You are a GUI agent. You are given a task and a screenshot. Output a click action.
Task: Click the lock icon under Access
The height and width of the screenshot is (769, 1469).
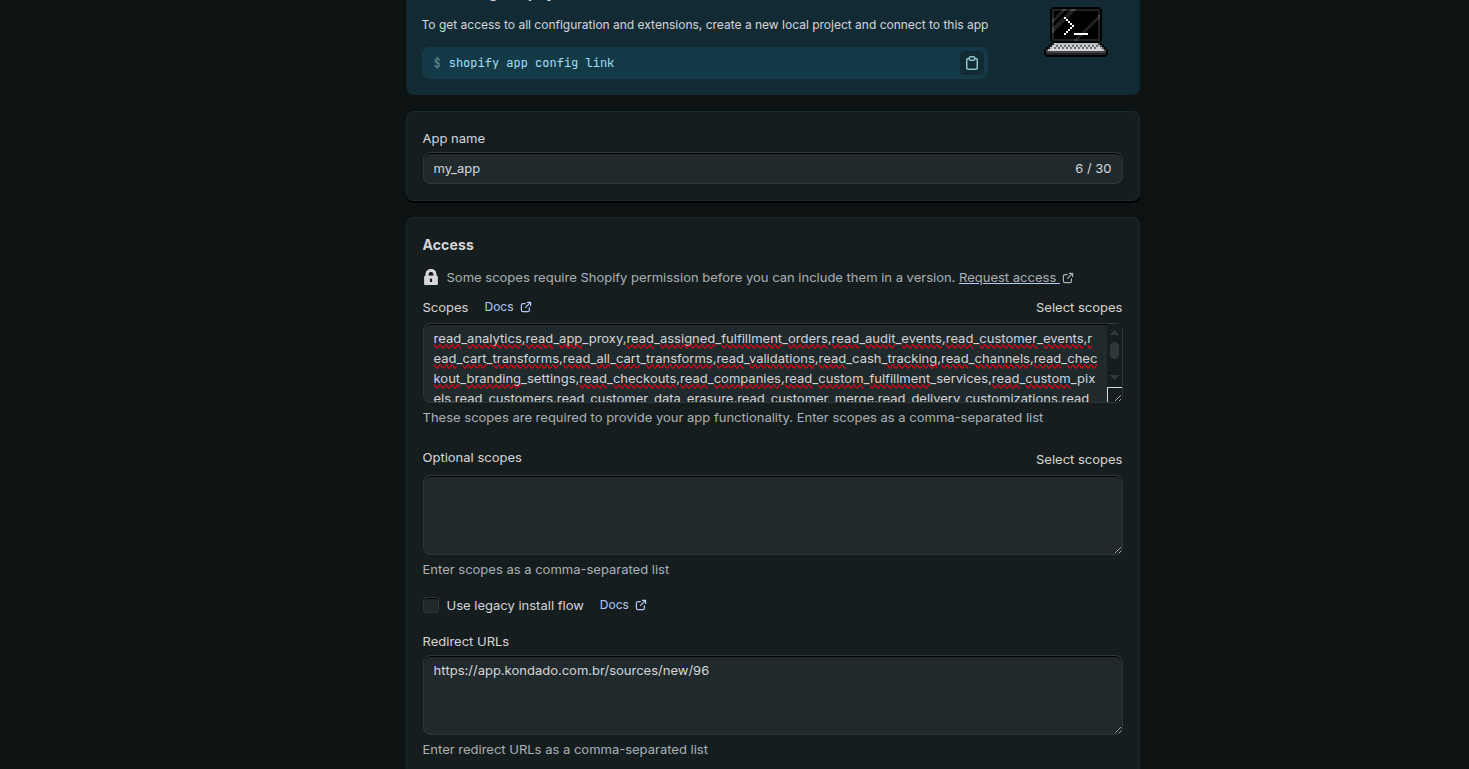tap(431, 277)
